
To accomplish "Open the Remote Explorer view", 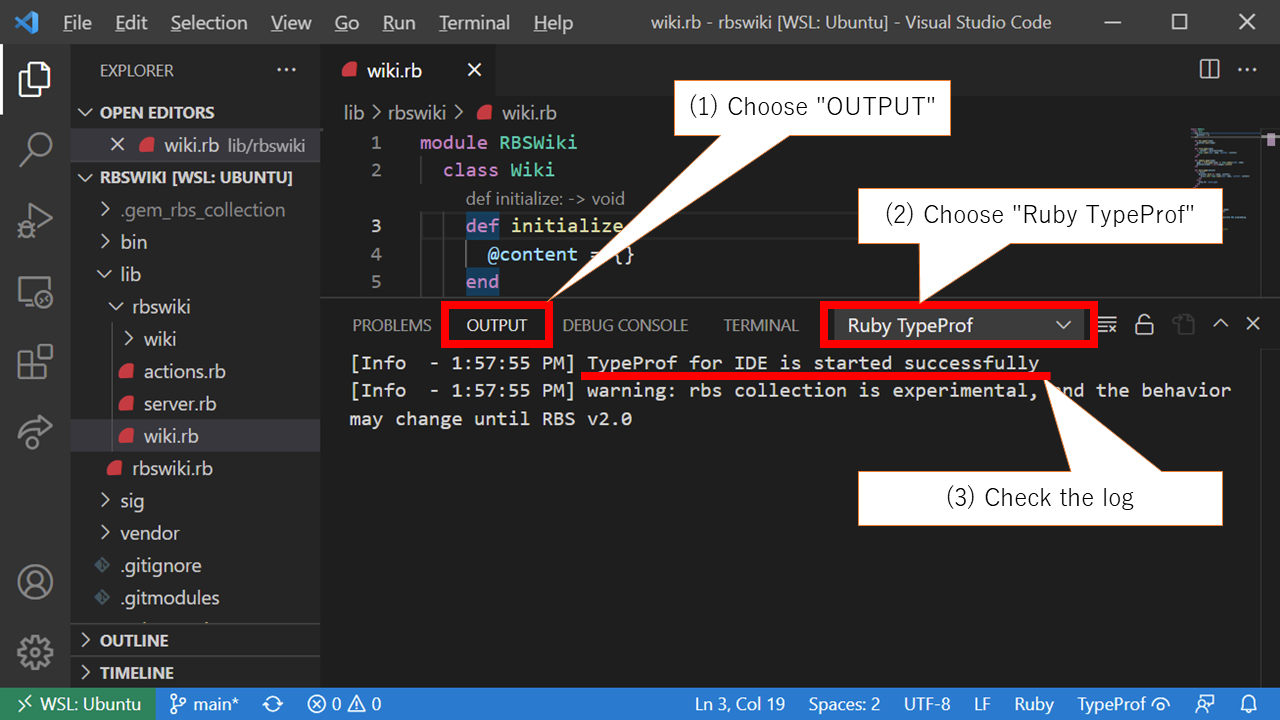I will (x=34, y=292).
